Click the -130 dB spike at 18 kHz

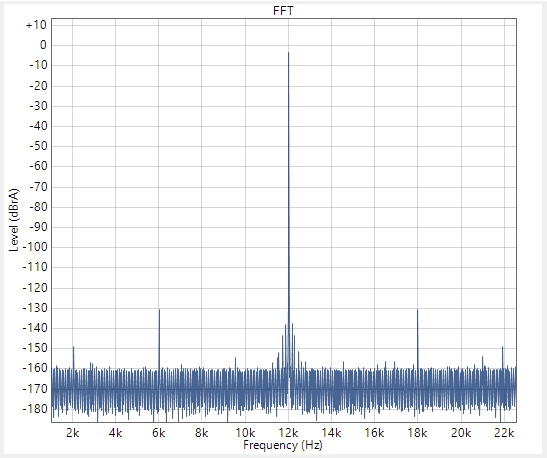(417, 338)
